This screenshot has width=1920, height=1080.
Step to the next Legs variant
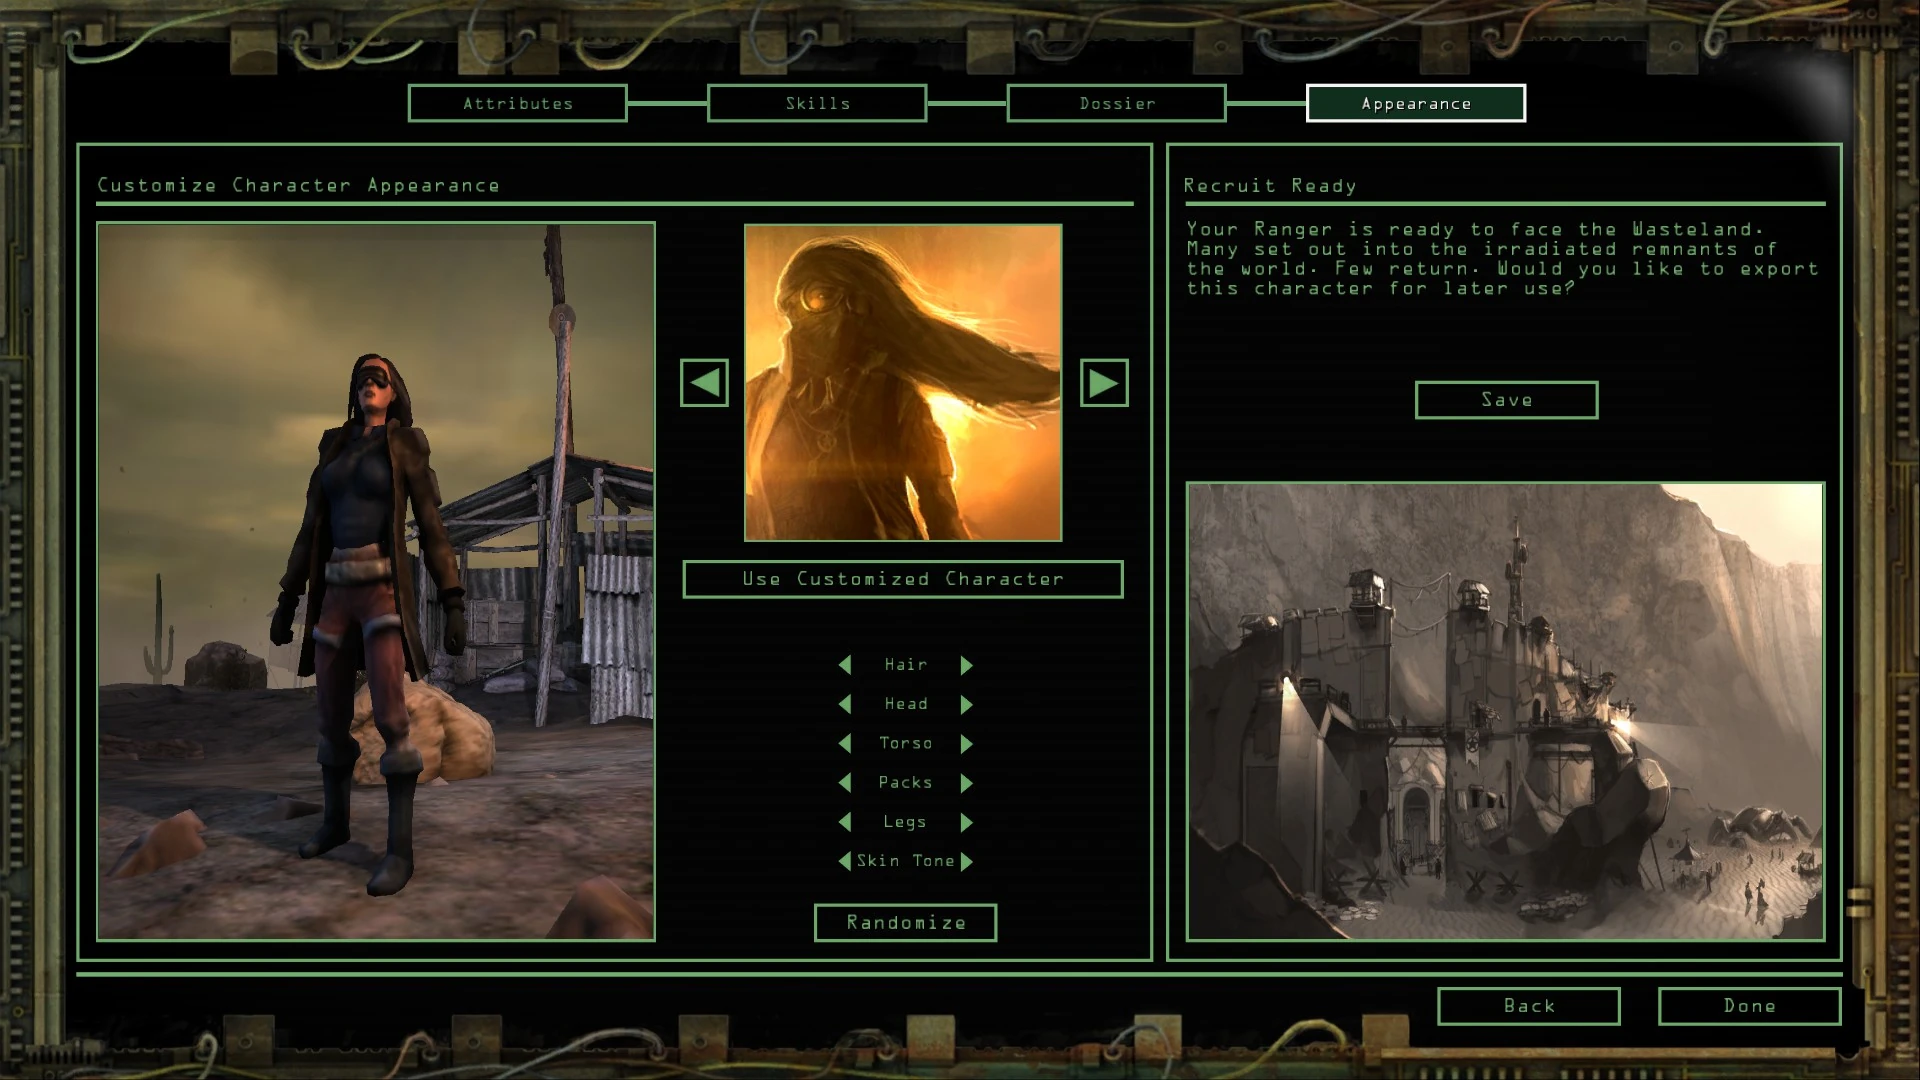966,822
